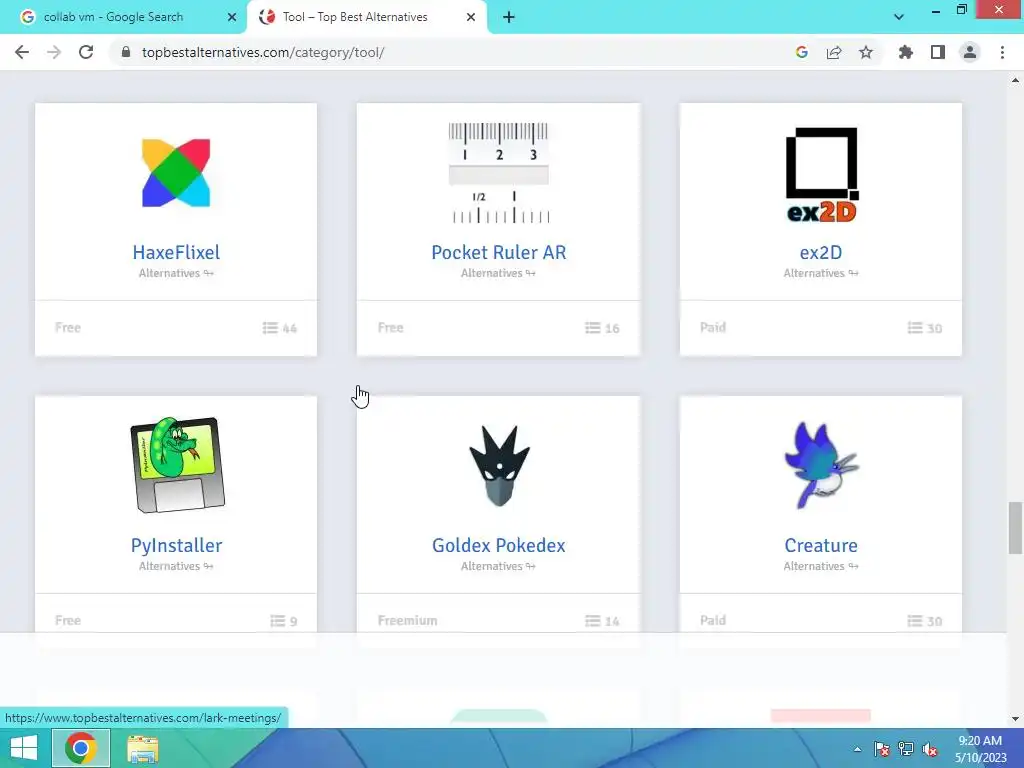Click the Paid label on Creature card
This screenshot has width=1024, height=768.
pos(713,620)
